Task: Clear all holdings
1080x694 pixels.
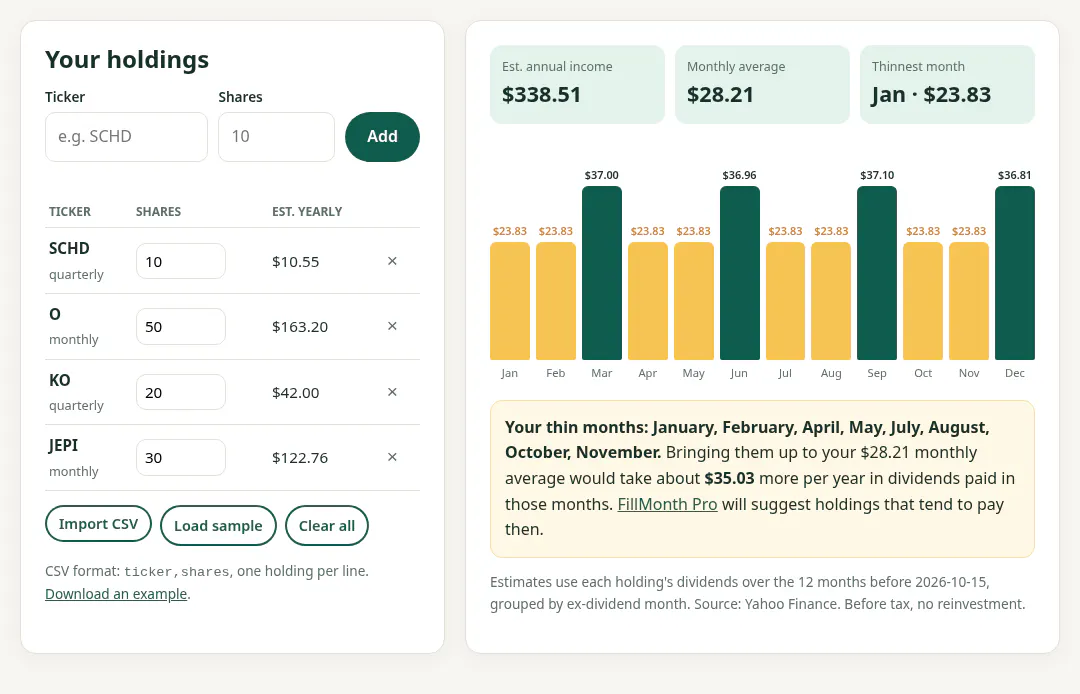Action: 326,525
